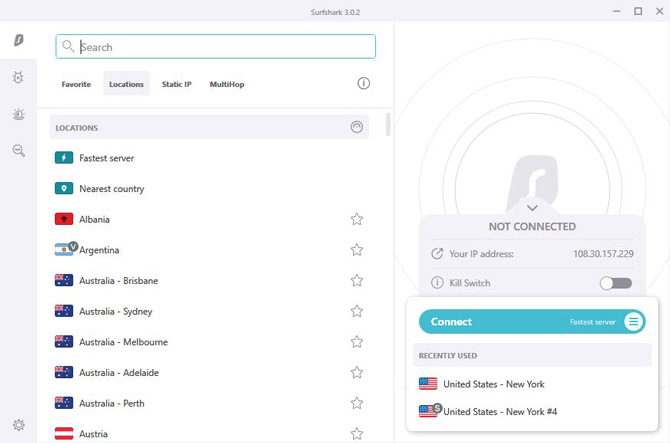The height and width of the screenshot is (443, 670).
Task: Click the Nearest country pin icon
Action: point(64,188)
